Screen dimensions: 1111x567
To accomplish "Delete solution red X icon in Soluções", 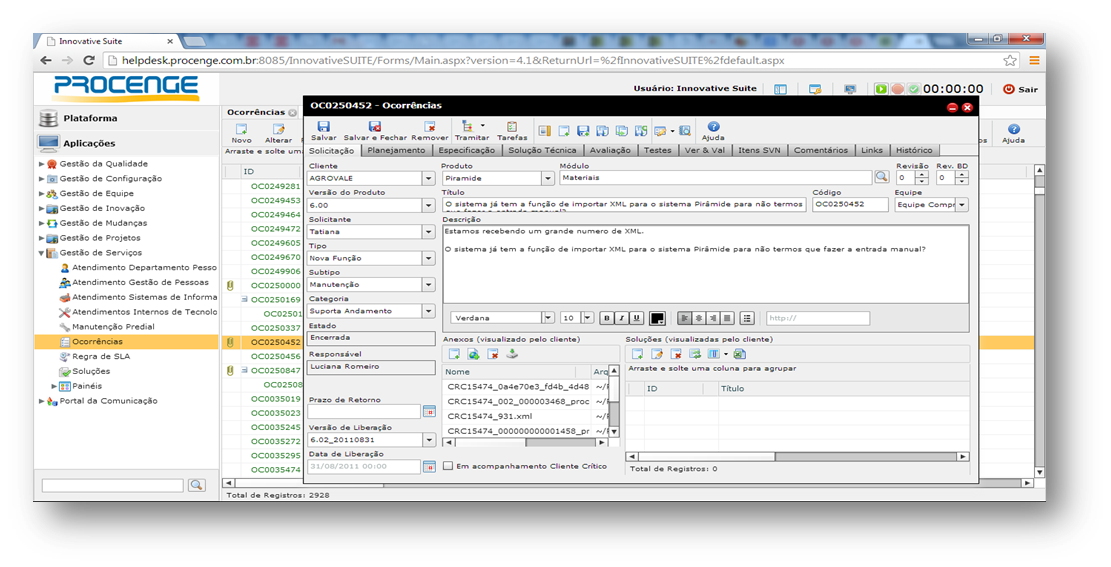I will click(676, 354).
